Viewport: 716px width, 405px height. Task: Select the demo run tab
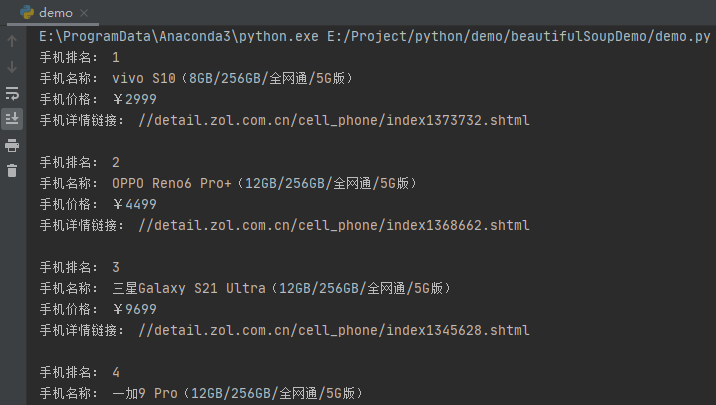55,13
